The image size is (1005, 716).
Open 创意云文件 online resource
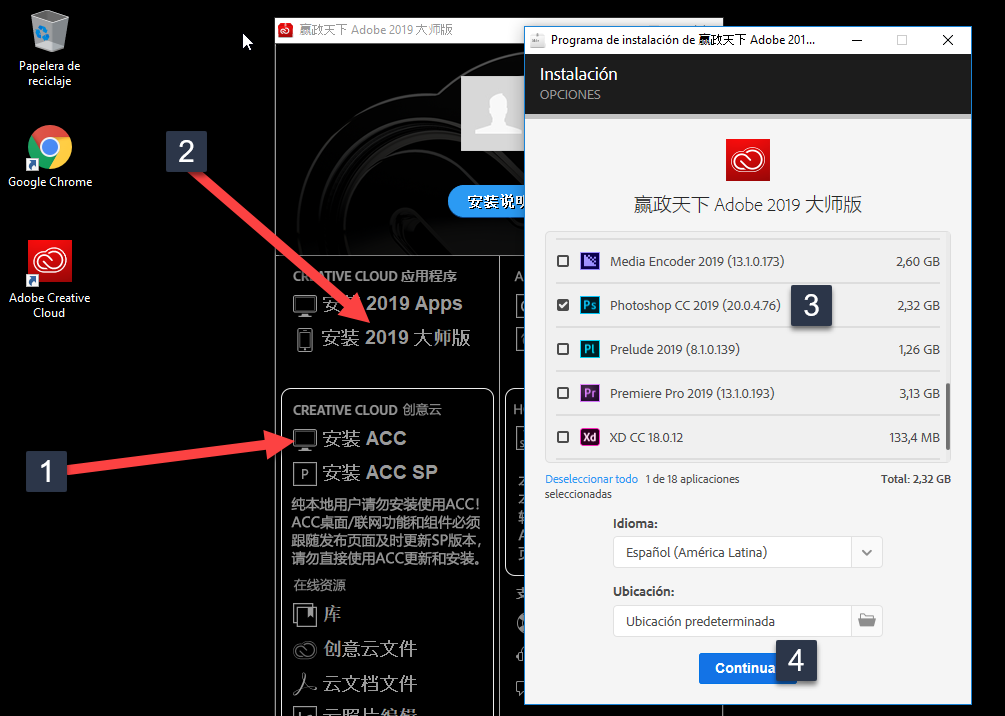[370, 649]
